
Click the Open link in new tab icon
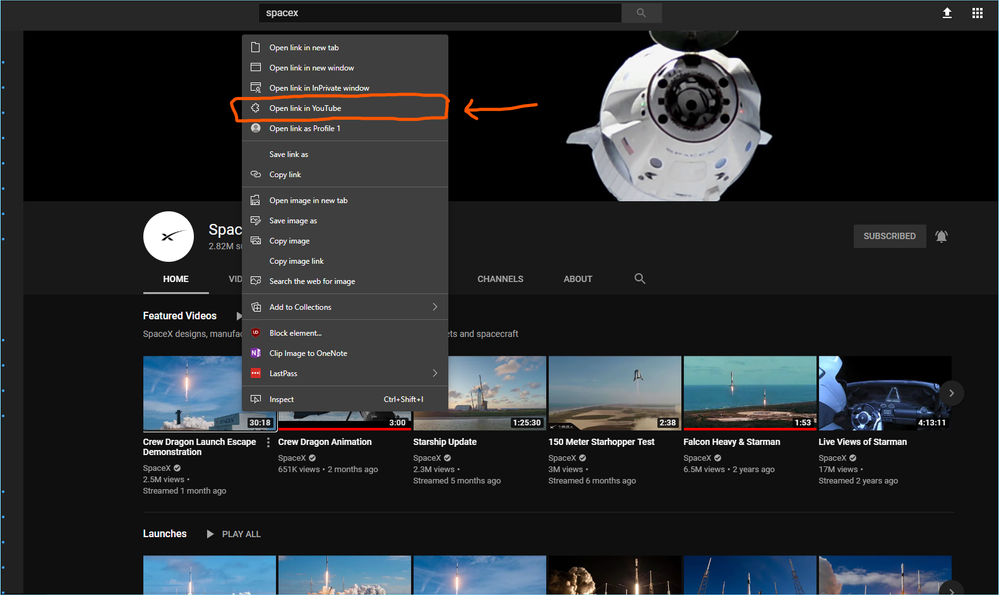pos(255,47)
